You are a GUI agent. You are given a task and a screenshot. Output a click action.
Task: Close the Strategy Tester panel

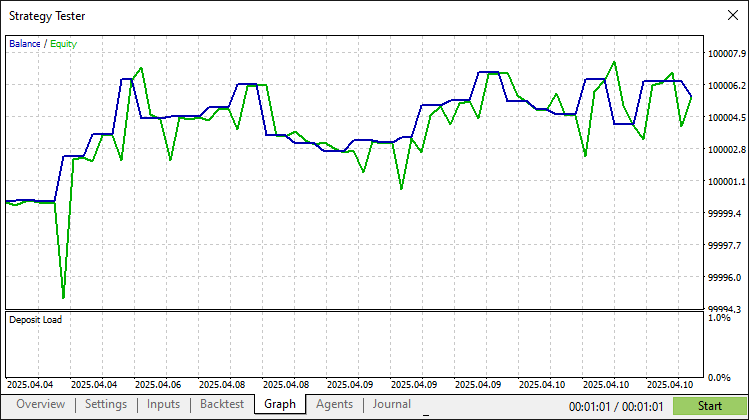(x=733, y=15)
